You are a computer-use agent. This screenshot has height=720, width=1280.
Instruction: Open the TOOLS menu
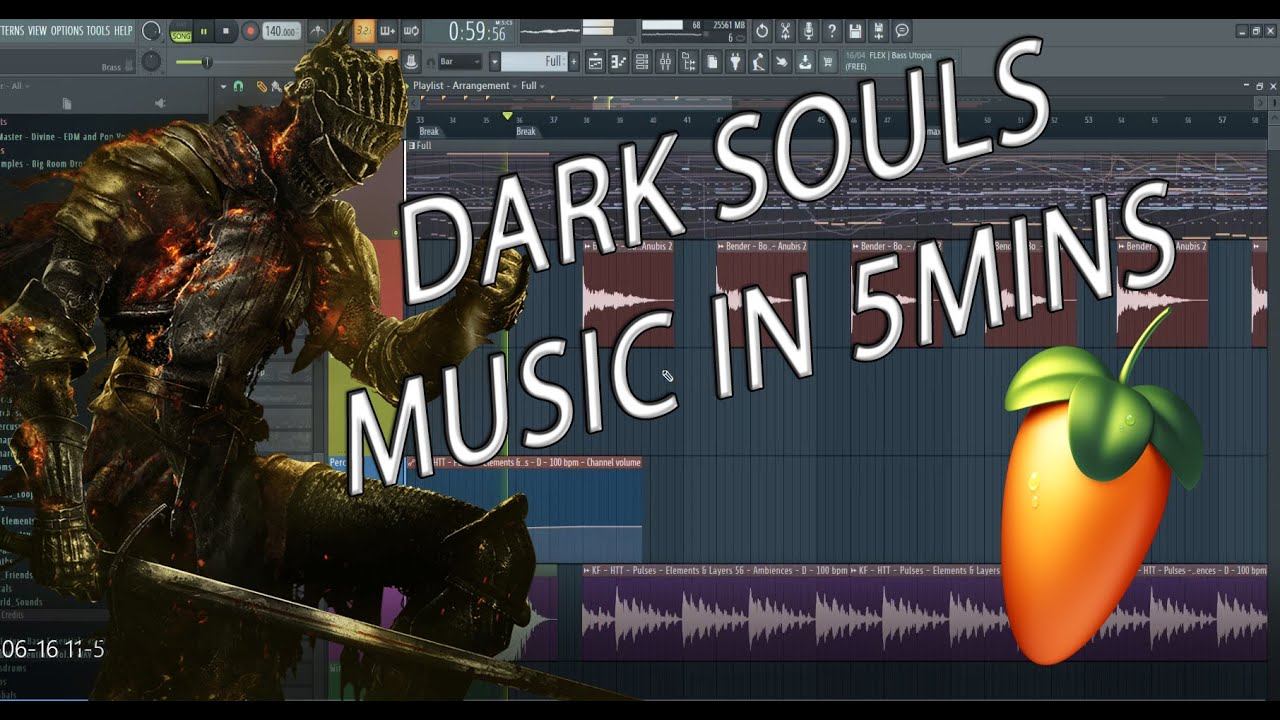click(x=98, y=31)
